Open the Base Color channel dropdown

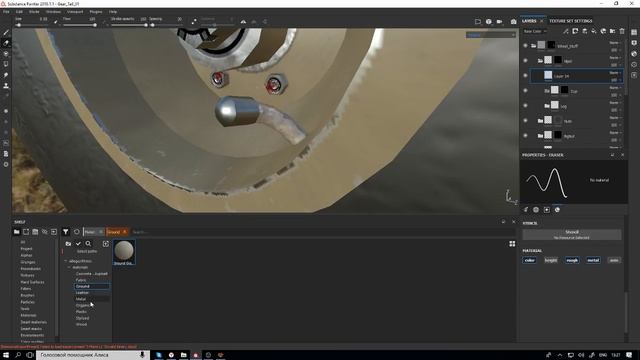[535, 31]
